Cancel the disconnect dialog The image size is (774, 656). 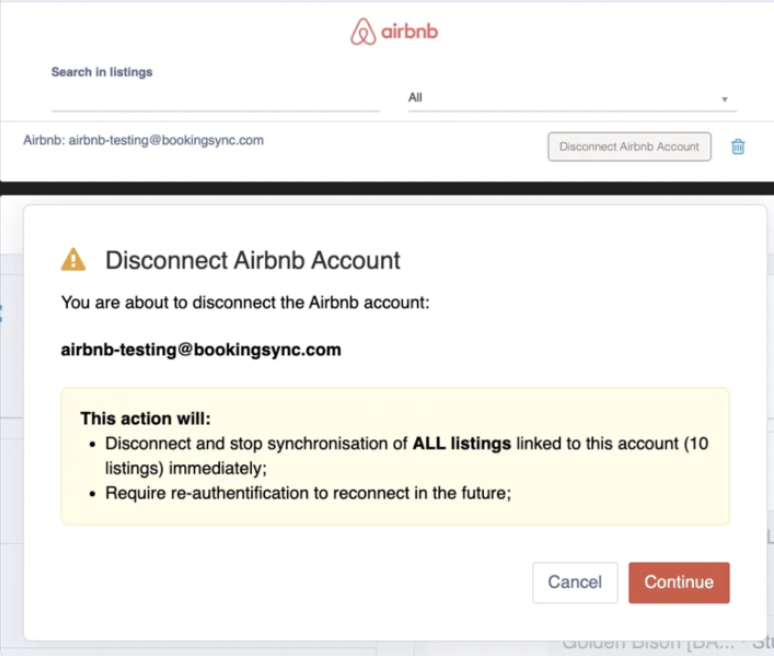coord(575,582)
